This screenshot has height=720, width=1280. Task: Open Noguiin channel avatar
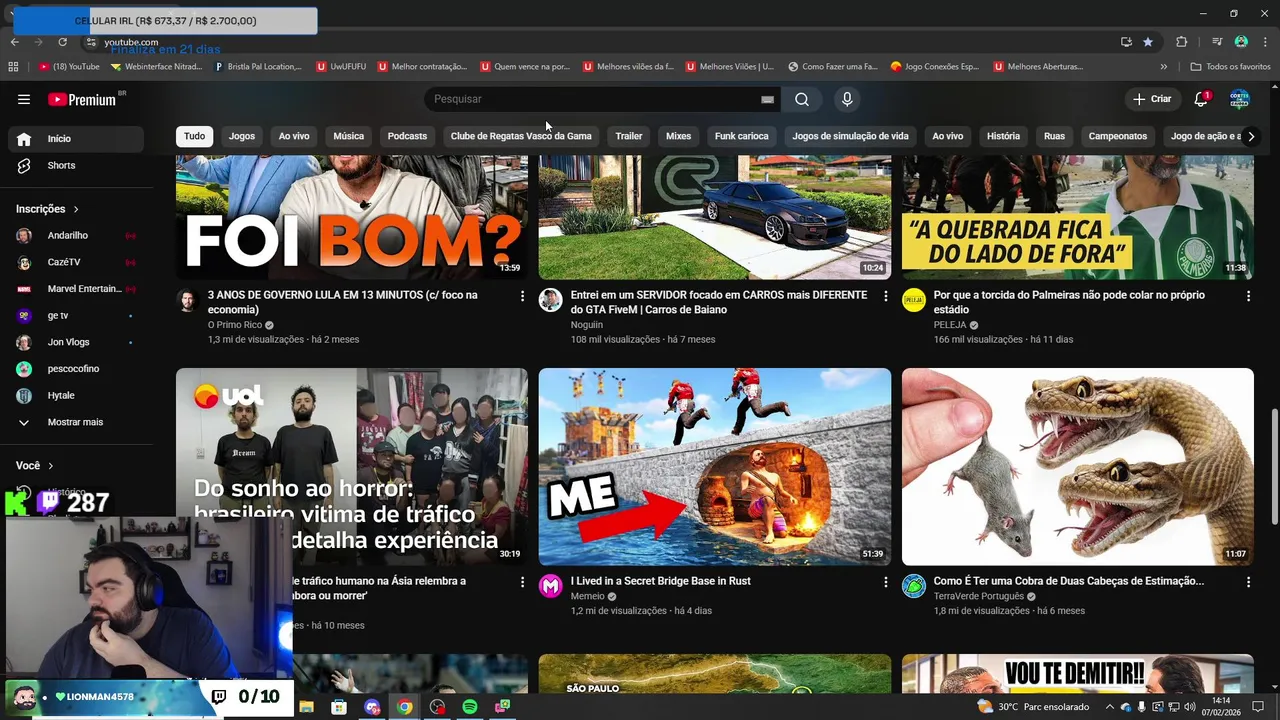click(551, 301)
